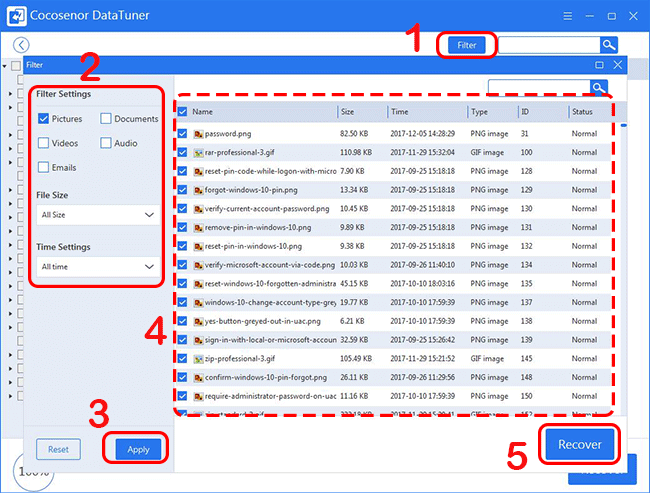Close the Filter dialog
Viewport: 650px width, 493px height.
click(x=618, y=65)
